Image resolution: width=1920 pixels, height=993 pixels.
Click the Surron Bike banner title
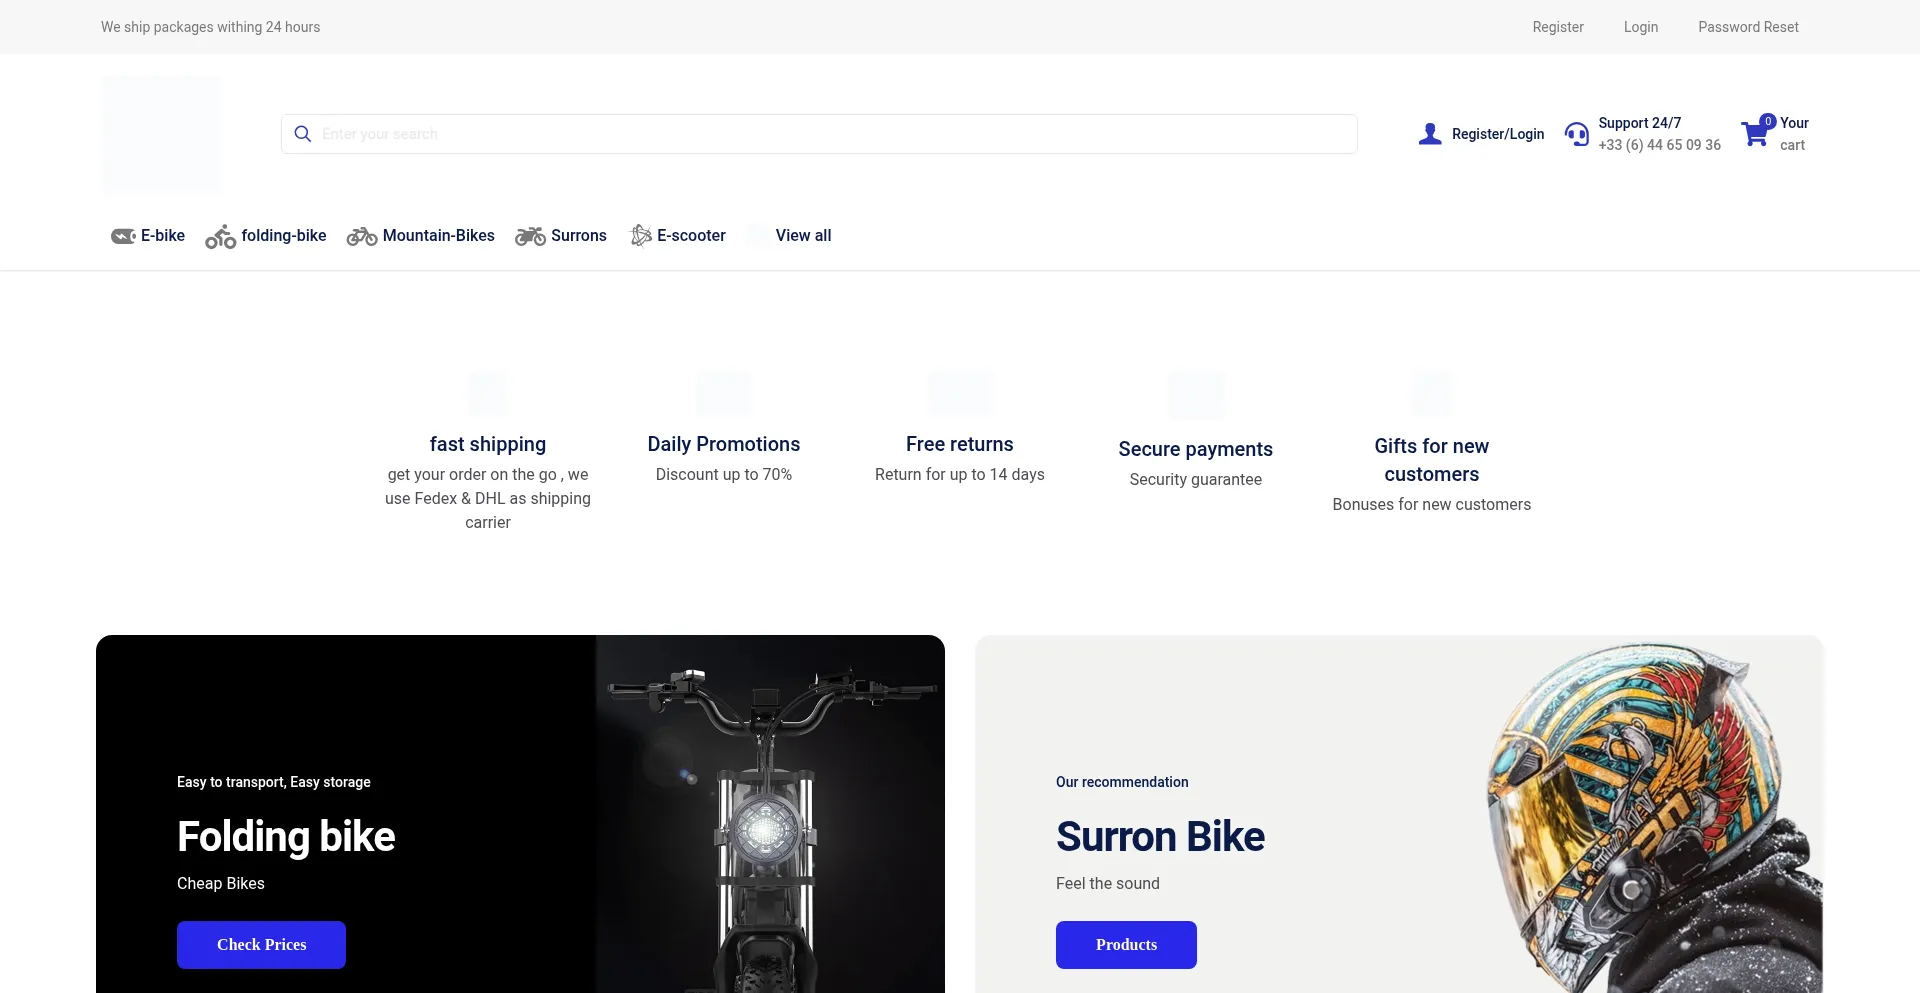click(1160, 837)
